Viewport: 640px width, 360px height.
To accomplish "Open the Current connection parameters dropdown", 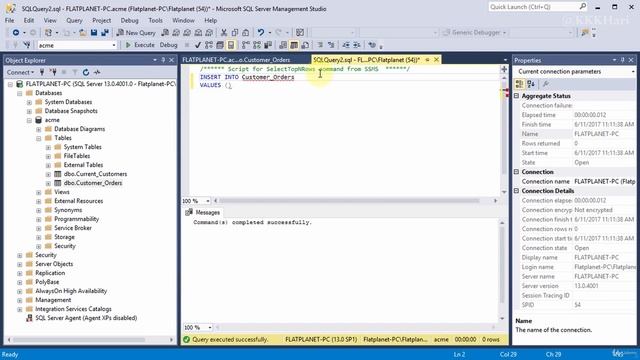I will pos(633,71).
